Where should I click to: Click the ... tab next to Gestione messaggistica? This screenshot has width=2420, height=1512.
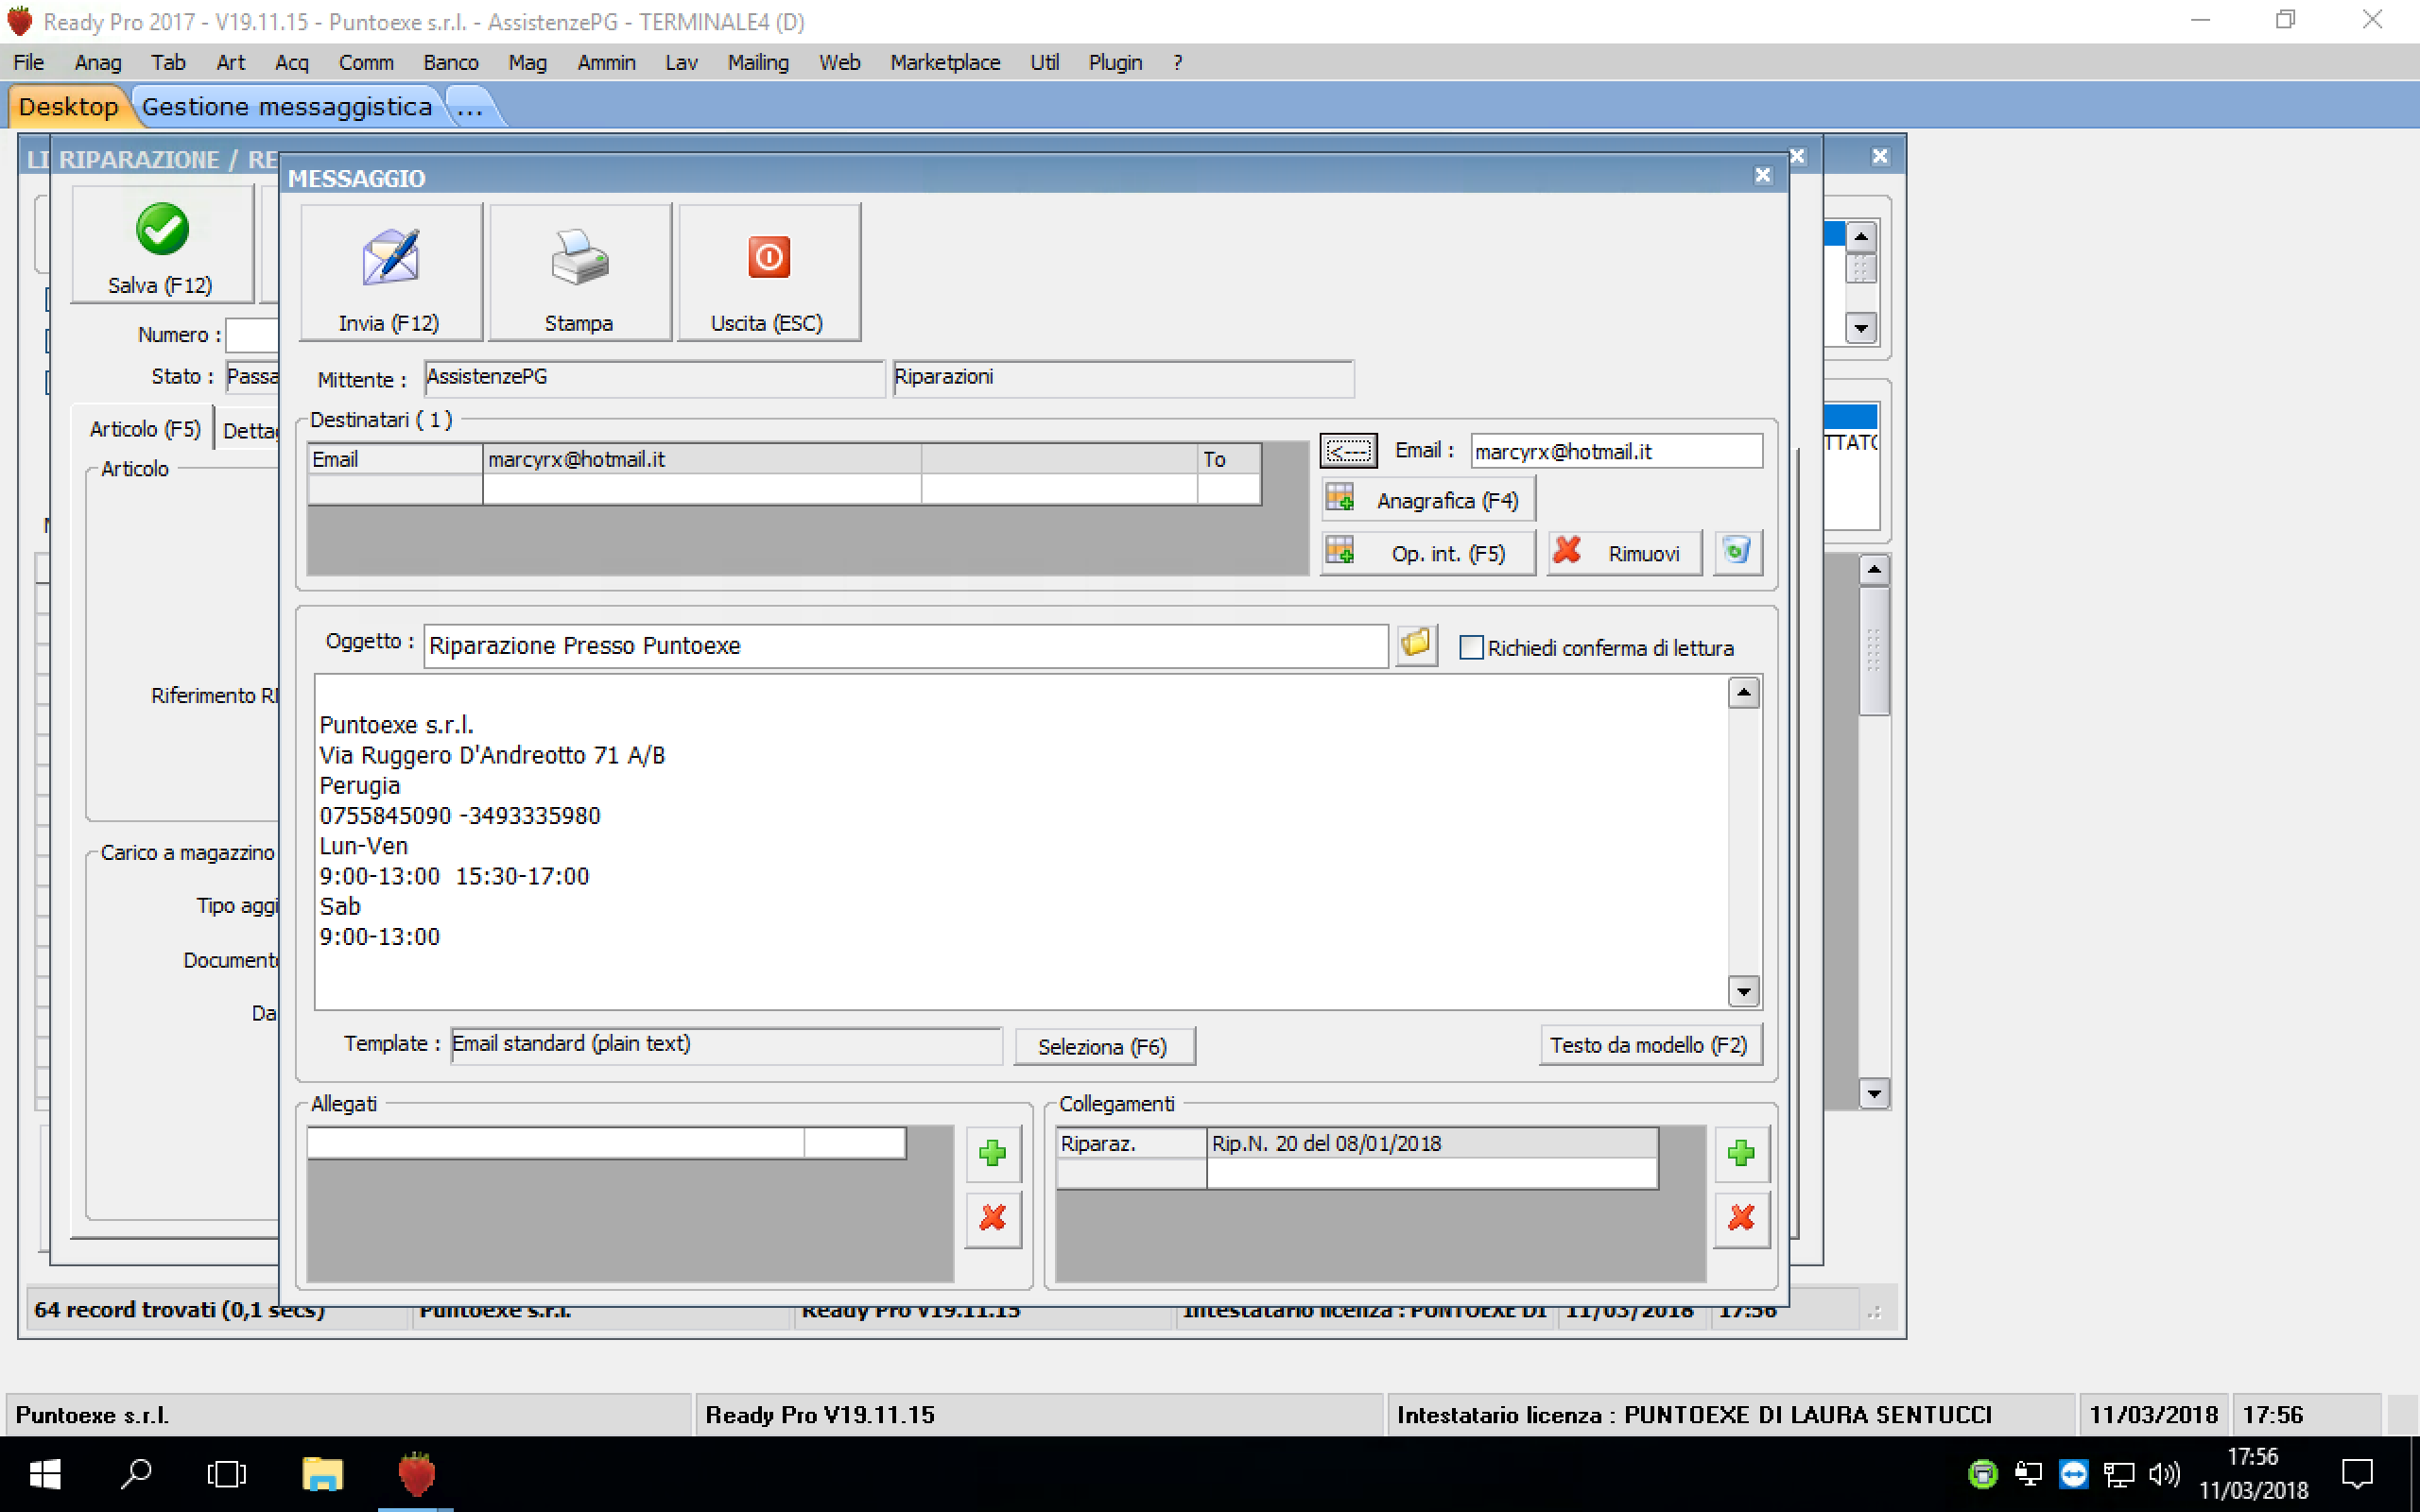pyautogui.click(x=469, y=107)
